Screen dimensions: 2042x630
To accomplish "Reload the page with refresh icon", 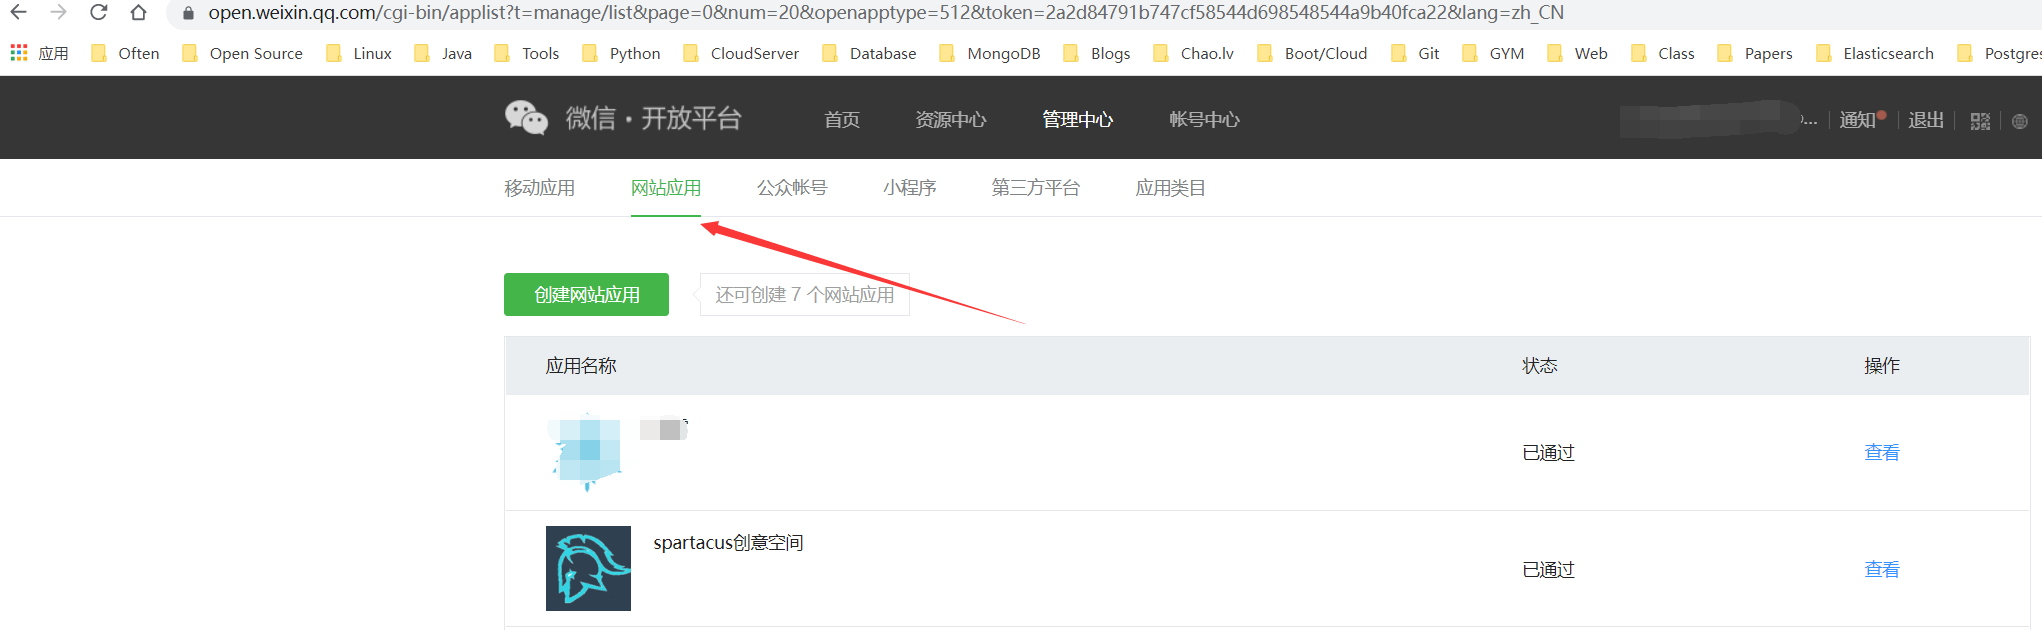I will tap(98, 12).
